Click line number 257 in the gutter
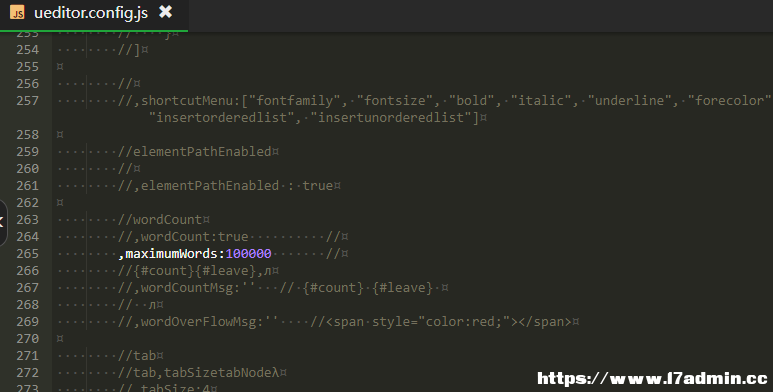Screen dimensions: 773x392 pyautogui.click(x=28, y=101)
